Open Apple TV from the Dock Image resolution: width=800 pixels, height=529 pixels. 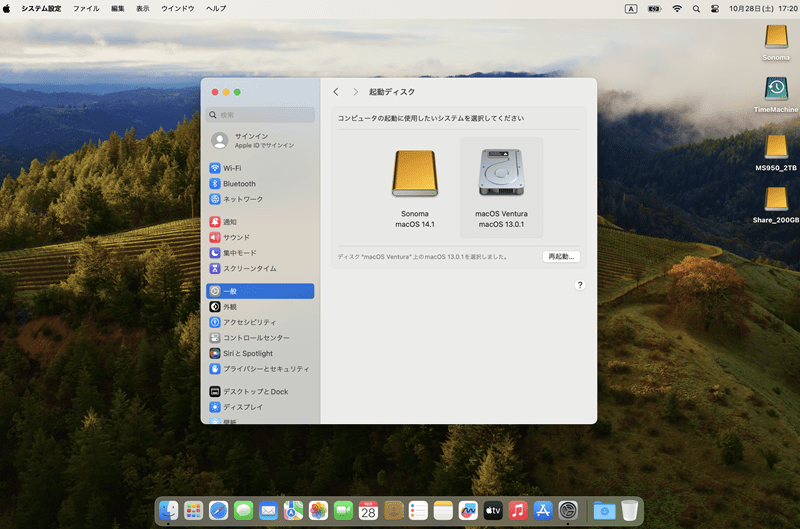click(x=493, y=510)
